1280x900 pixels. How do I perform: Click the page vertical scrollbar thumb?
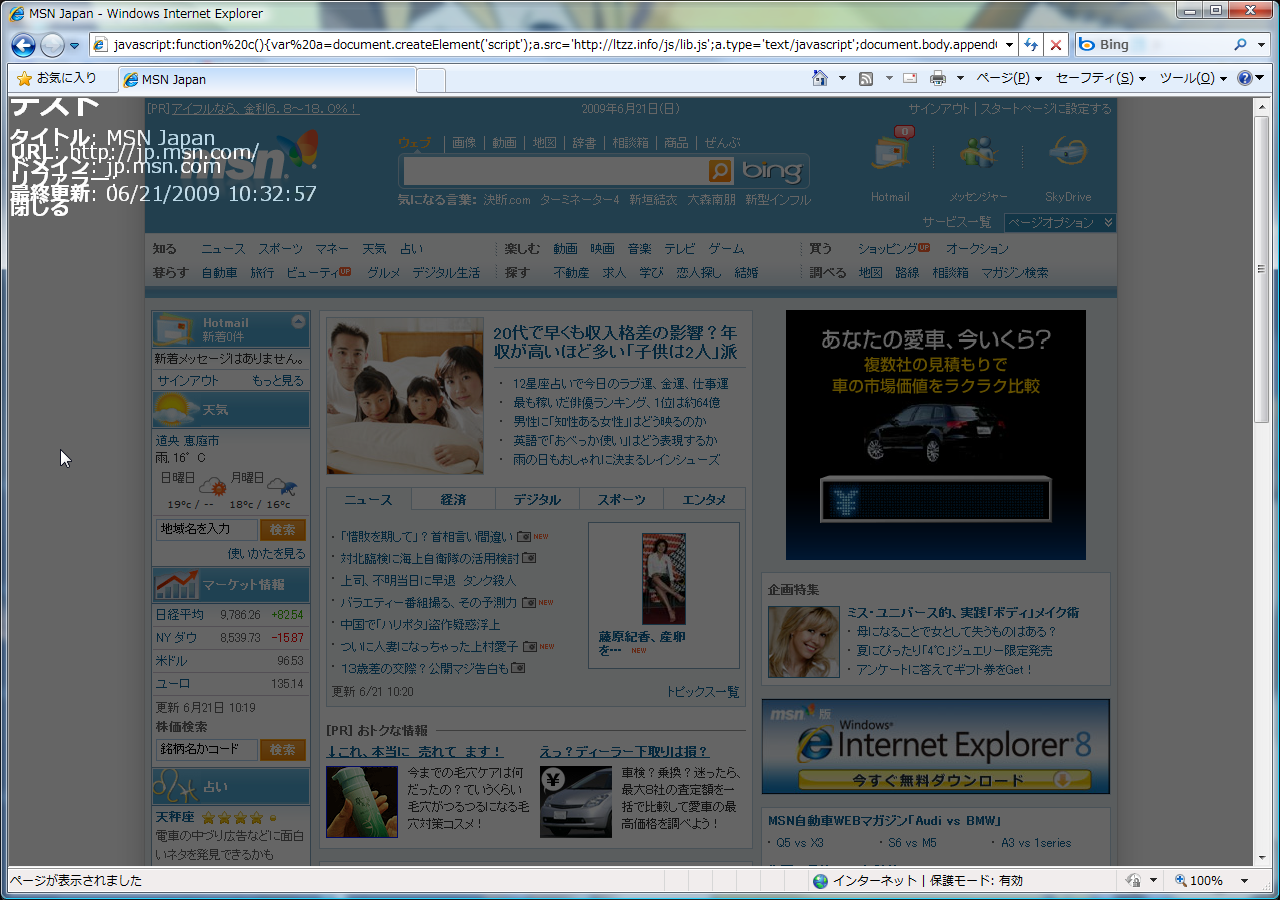(1261, 269)
